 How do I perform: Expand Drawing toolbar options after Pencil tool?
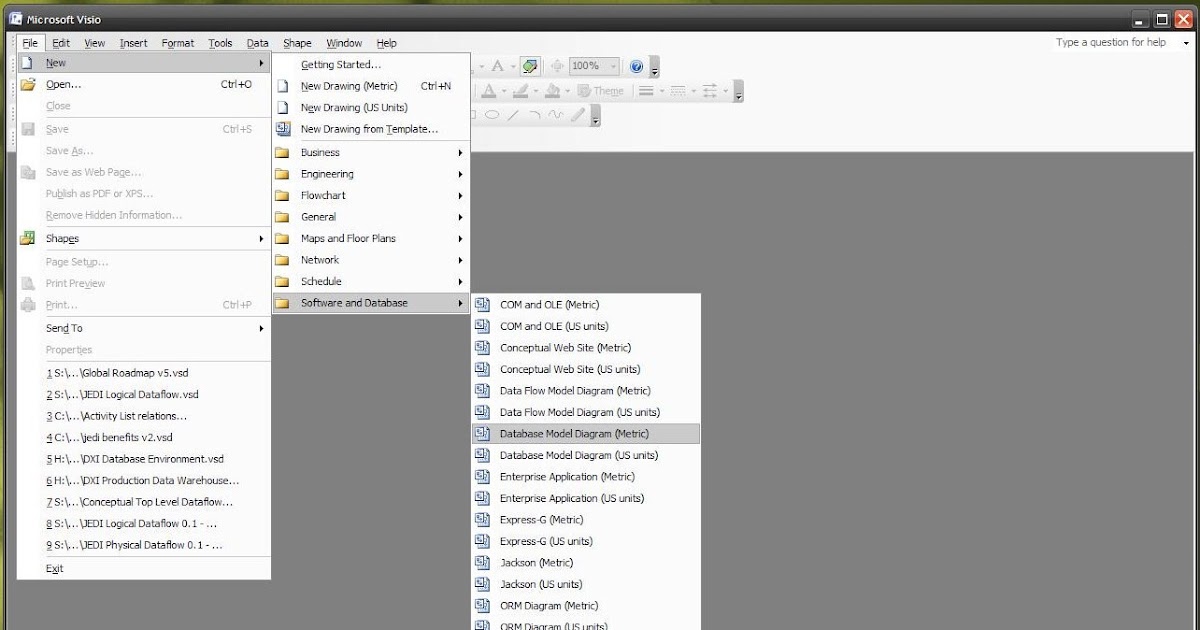tap(596, 116)
